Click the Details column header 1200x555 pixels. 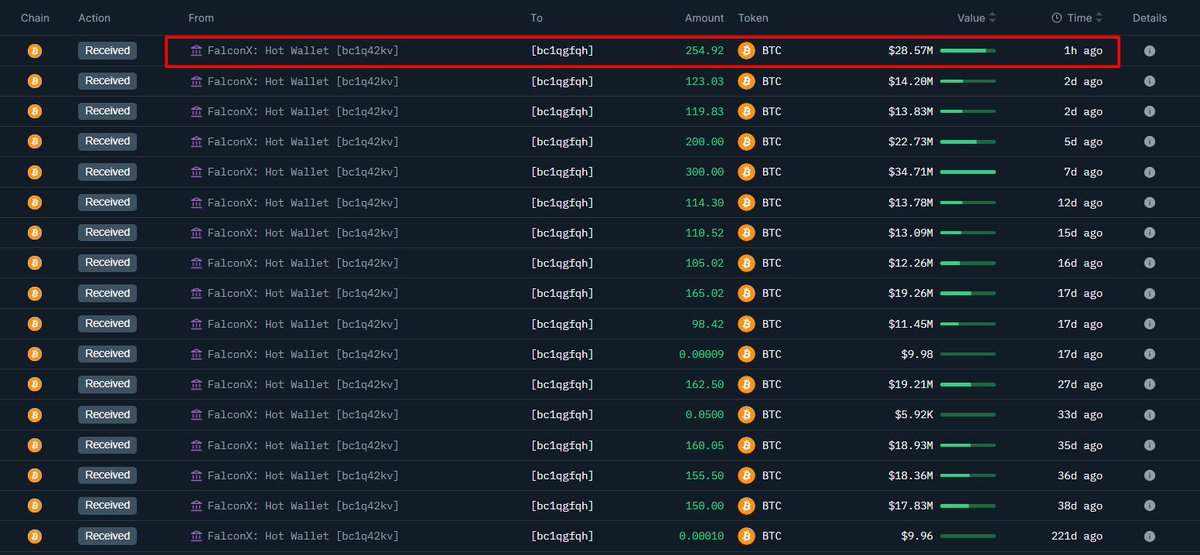(x=1149, y=18)
